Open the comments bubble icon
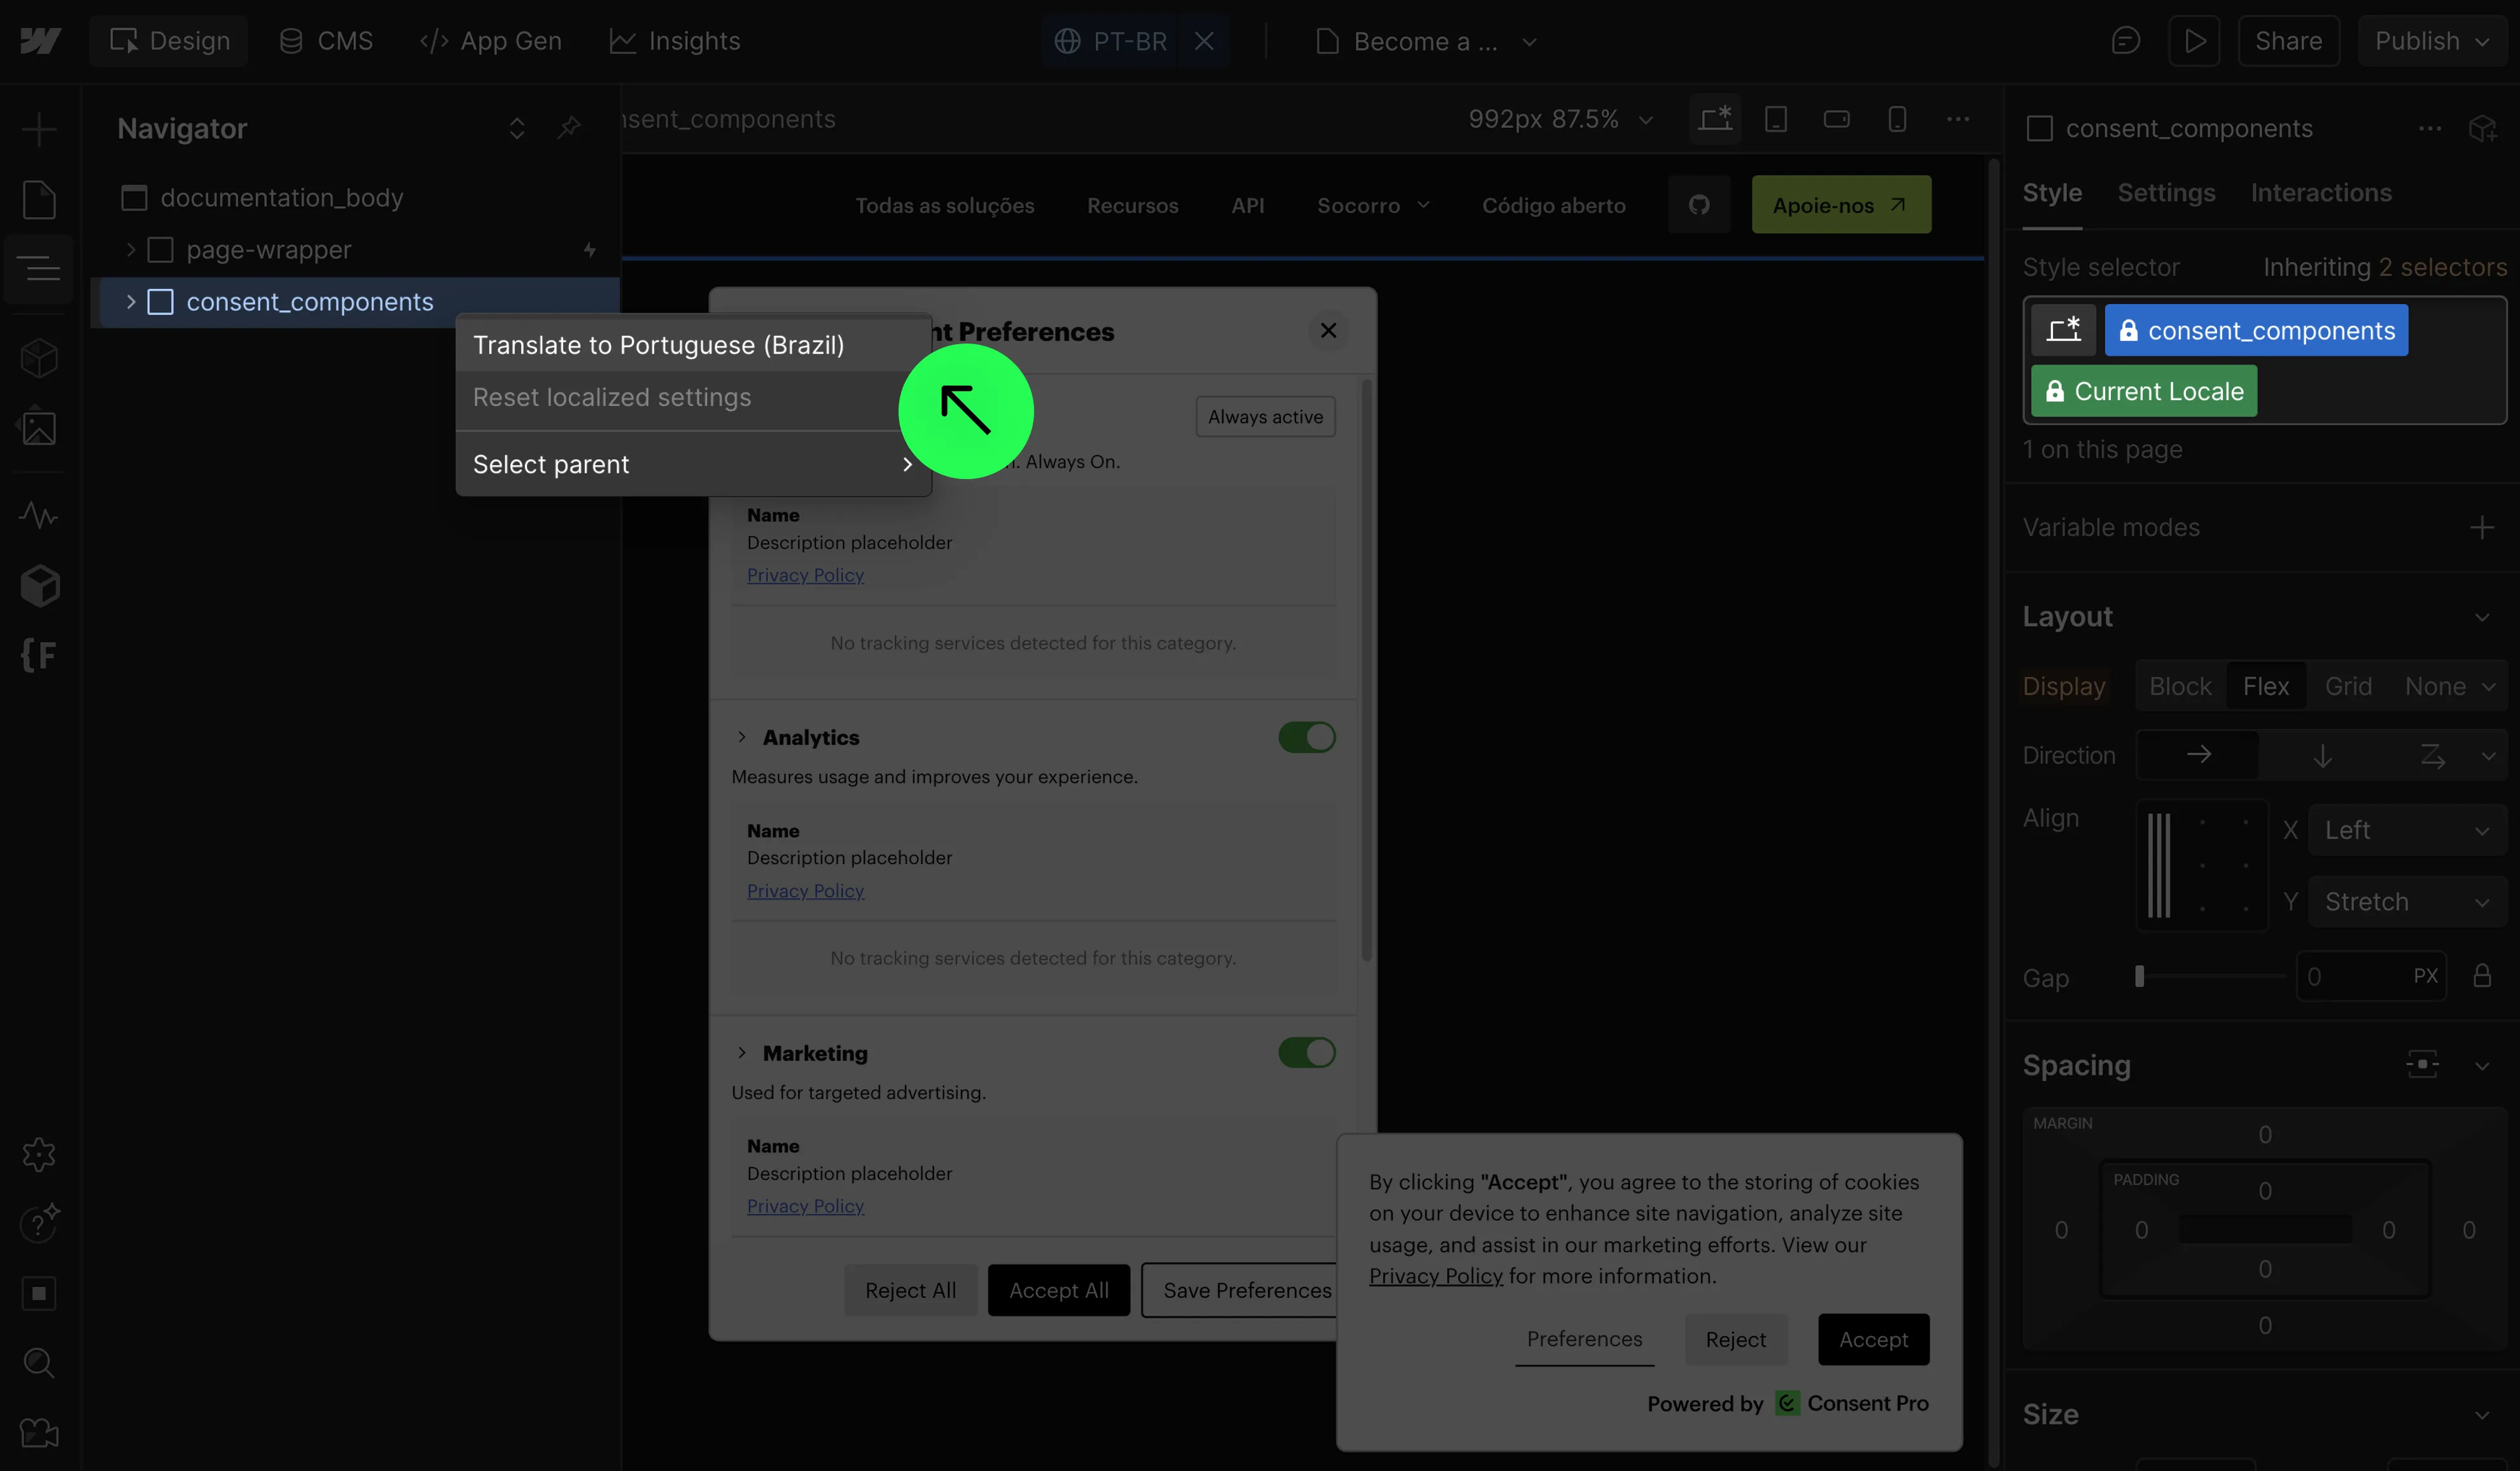2520x1471 pixels. coord(2125,41)
